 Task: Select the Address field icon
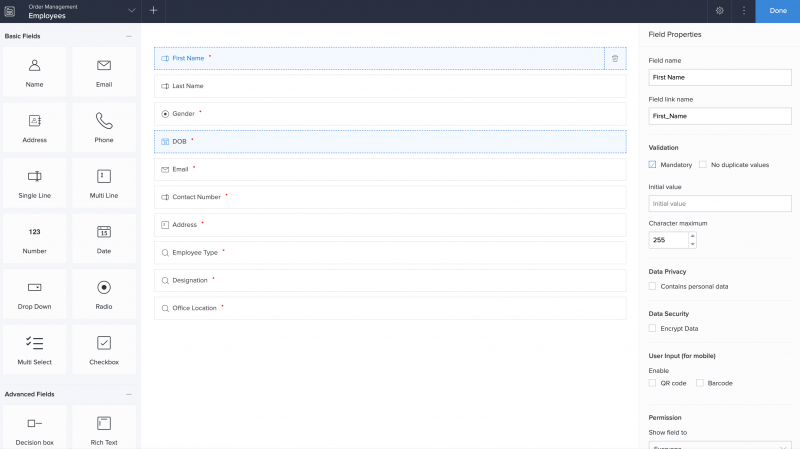tap(35, 121)
